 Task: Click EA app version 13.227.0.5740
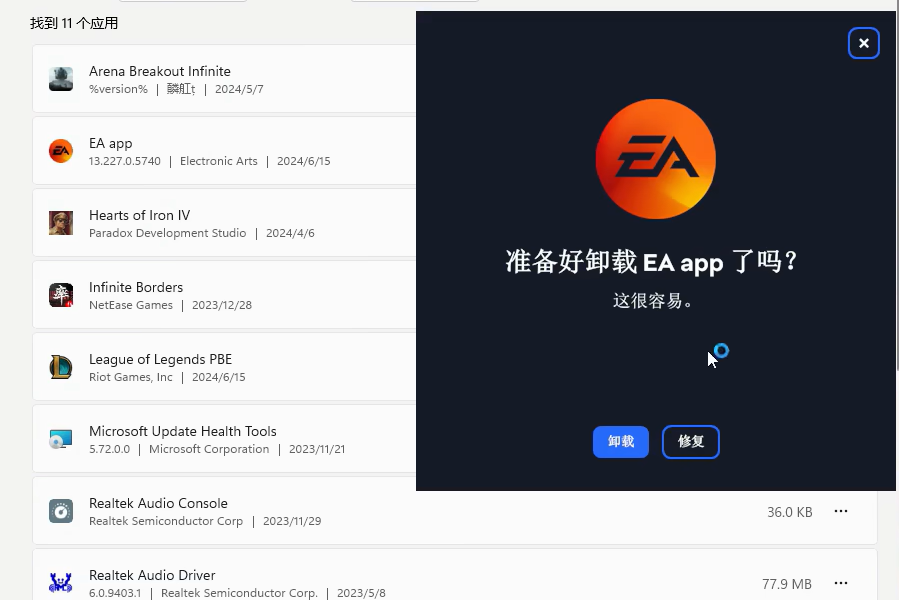point(124,161)
